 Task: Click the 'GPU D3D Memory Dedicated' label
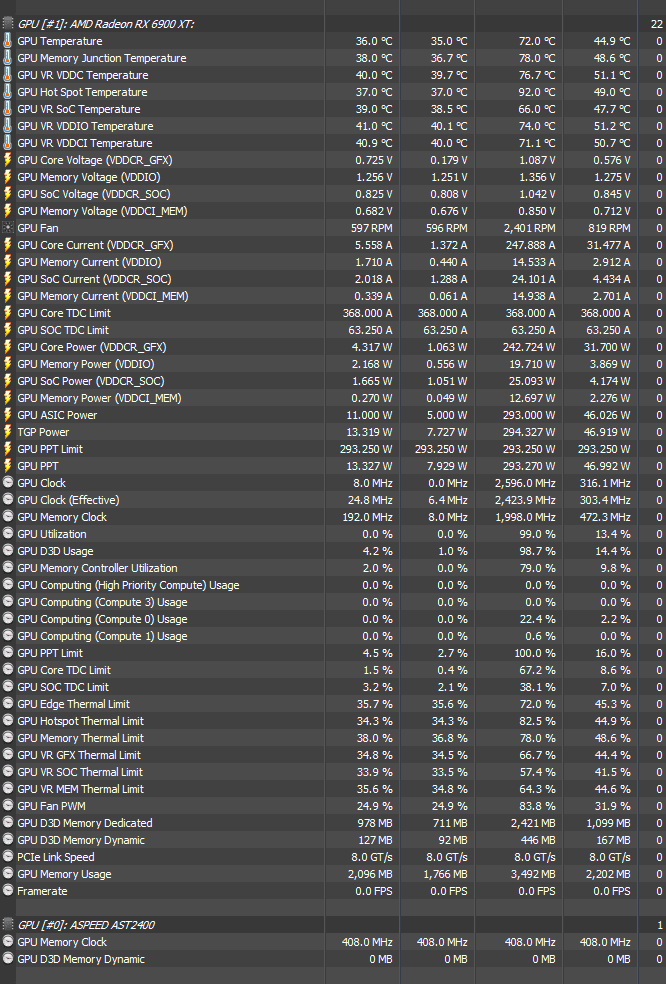(85, 823)
